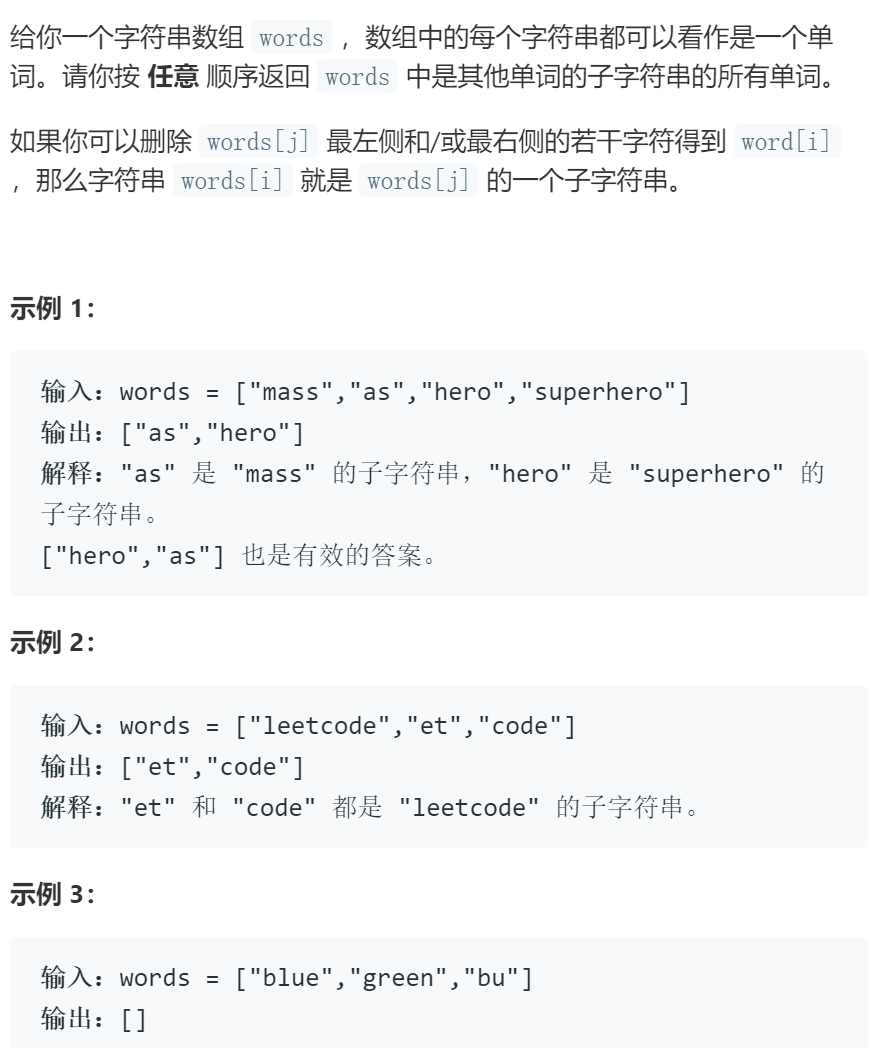Screen dimensions: 874x1048
Task: Click the output line ["et","code"]
Action: 172,767
